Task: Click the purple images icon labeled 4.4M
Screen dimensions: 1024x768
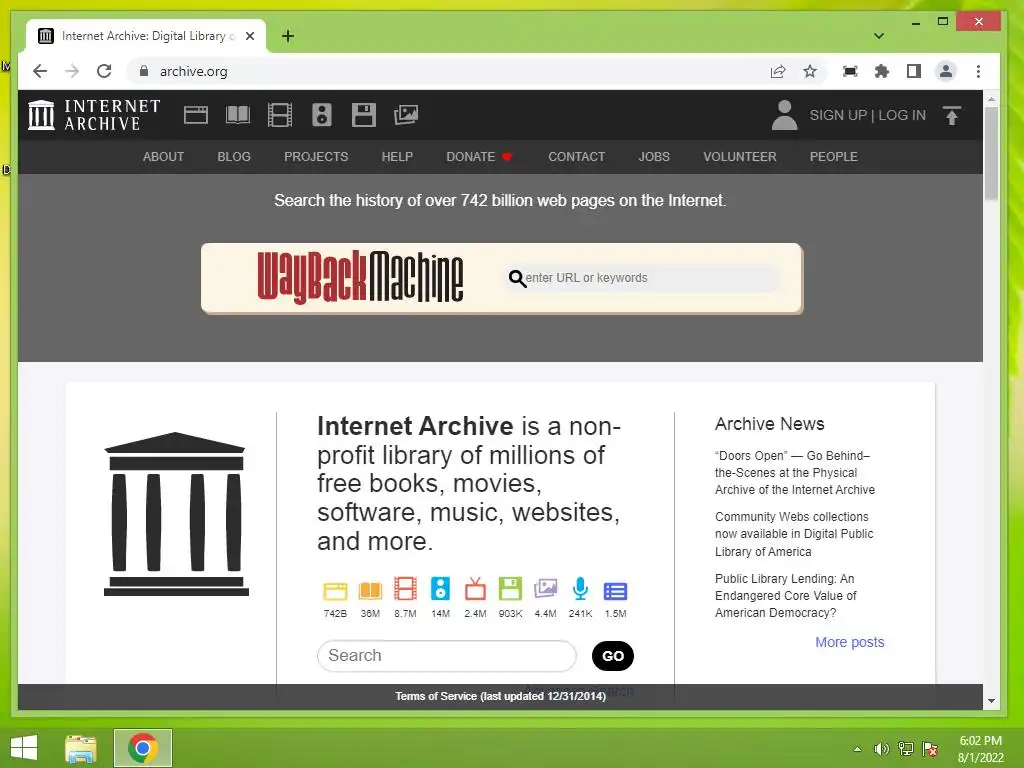Action: 545,589
